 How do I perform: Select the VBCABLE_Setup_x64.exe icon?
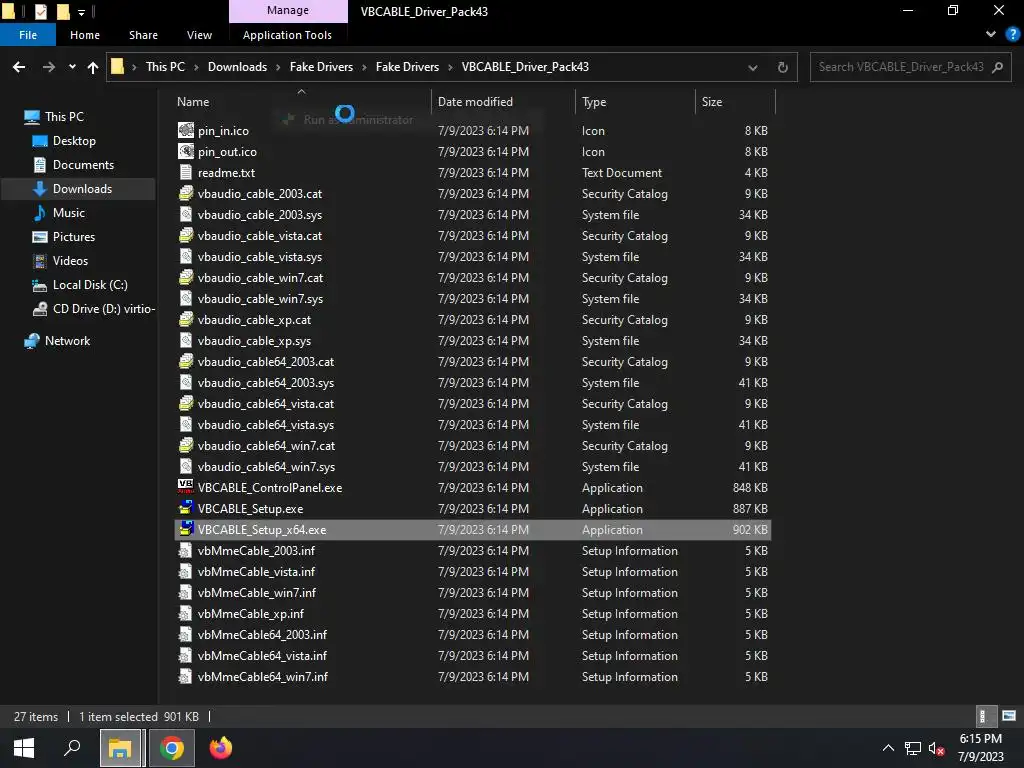point(186,529)
